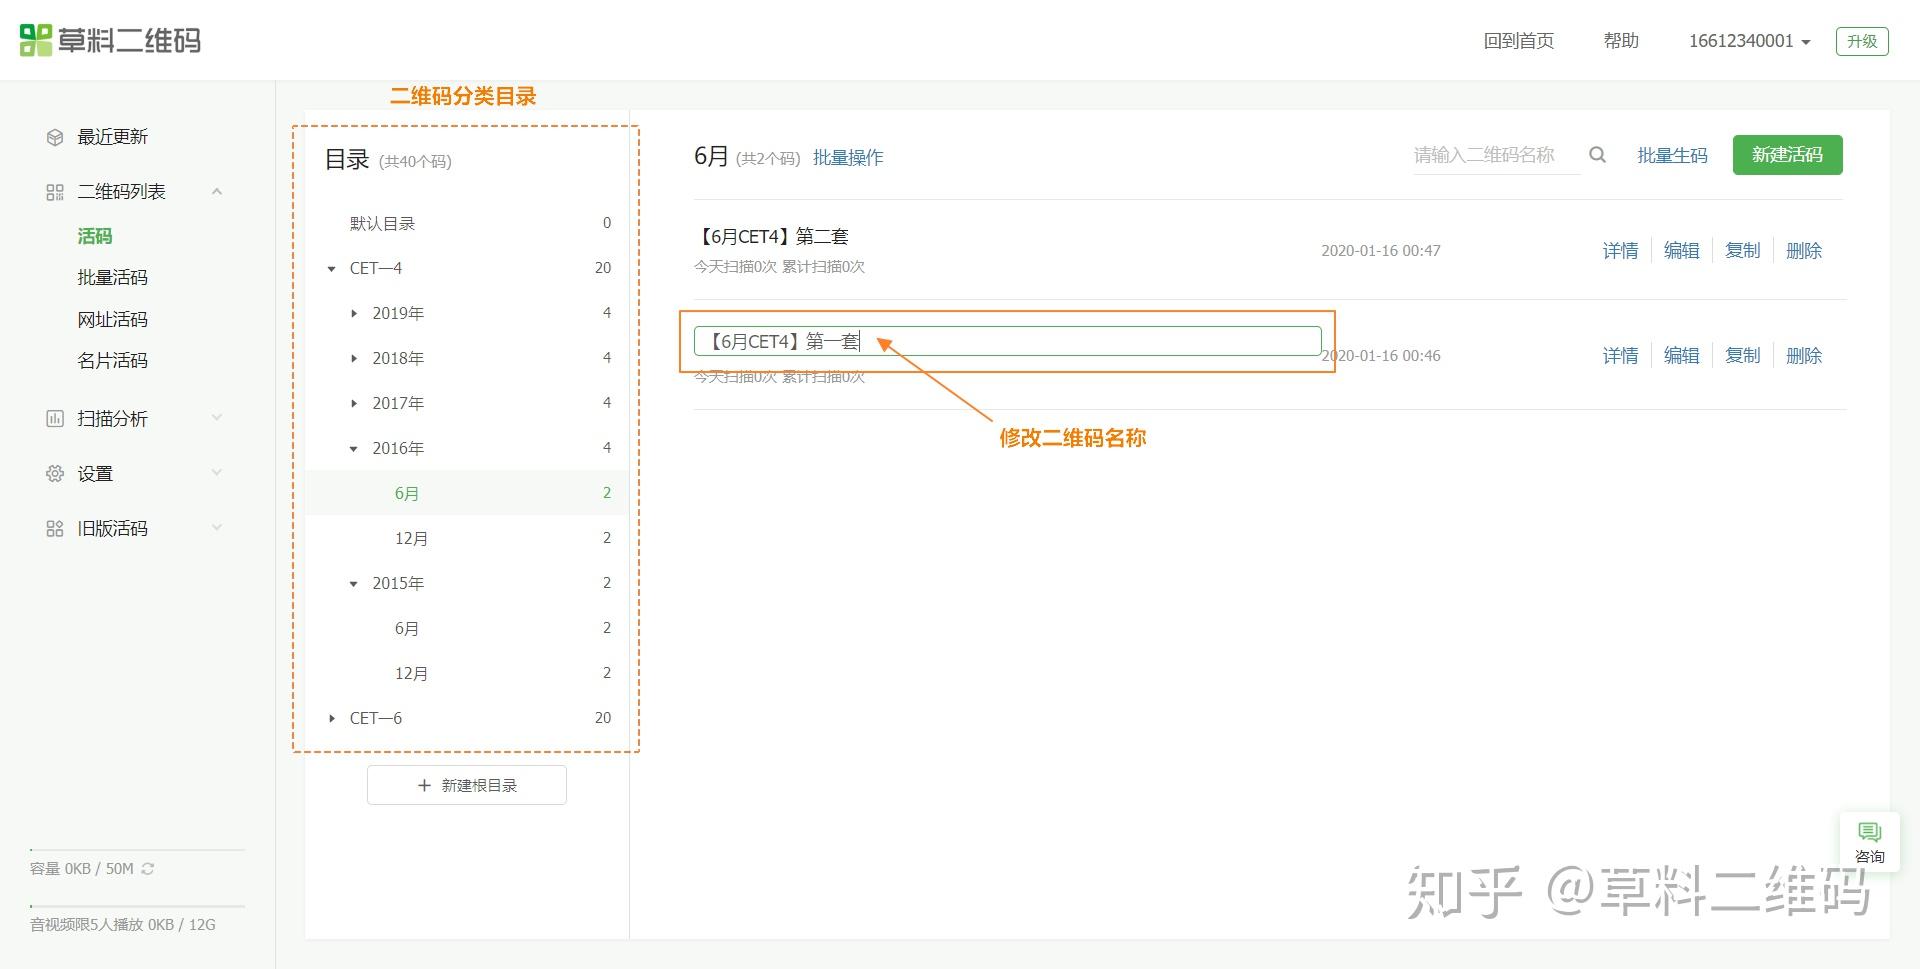Click the 升级 button
1920x969 pixels.
pyautogui.click(x=1862, y=41)
